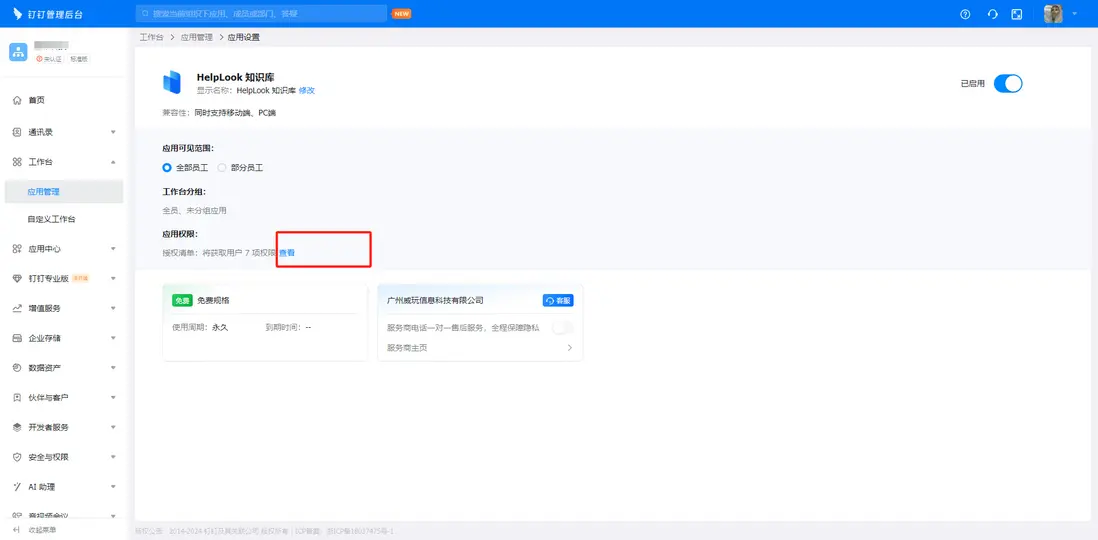Image resolution: width=1098 pixels, height=540 pixels.
Task: Expand the 通讯录 menu arrow
Action: click(113, 132)
